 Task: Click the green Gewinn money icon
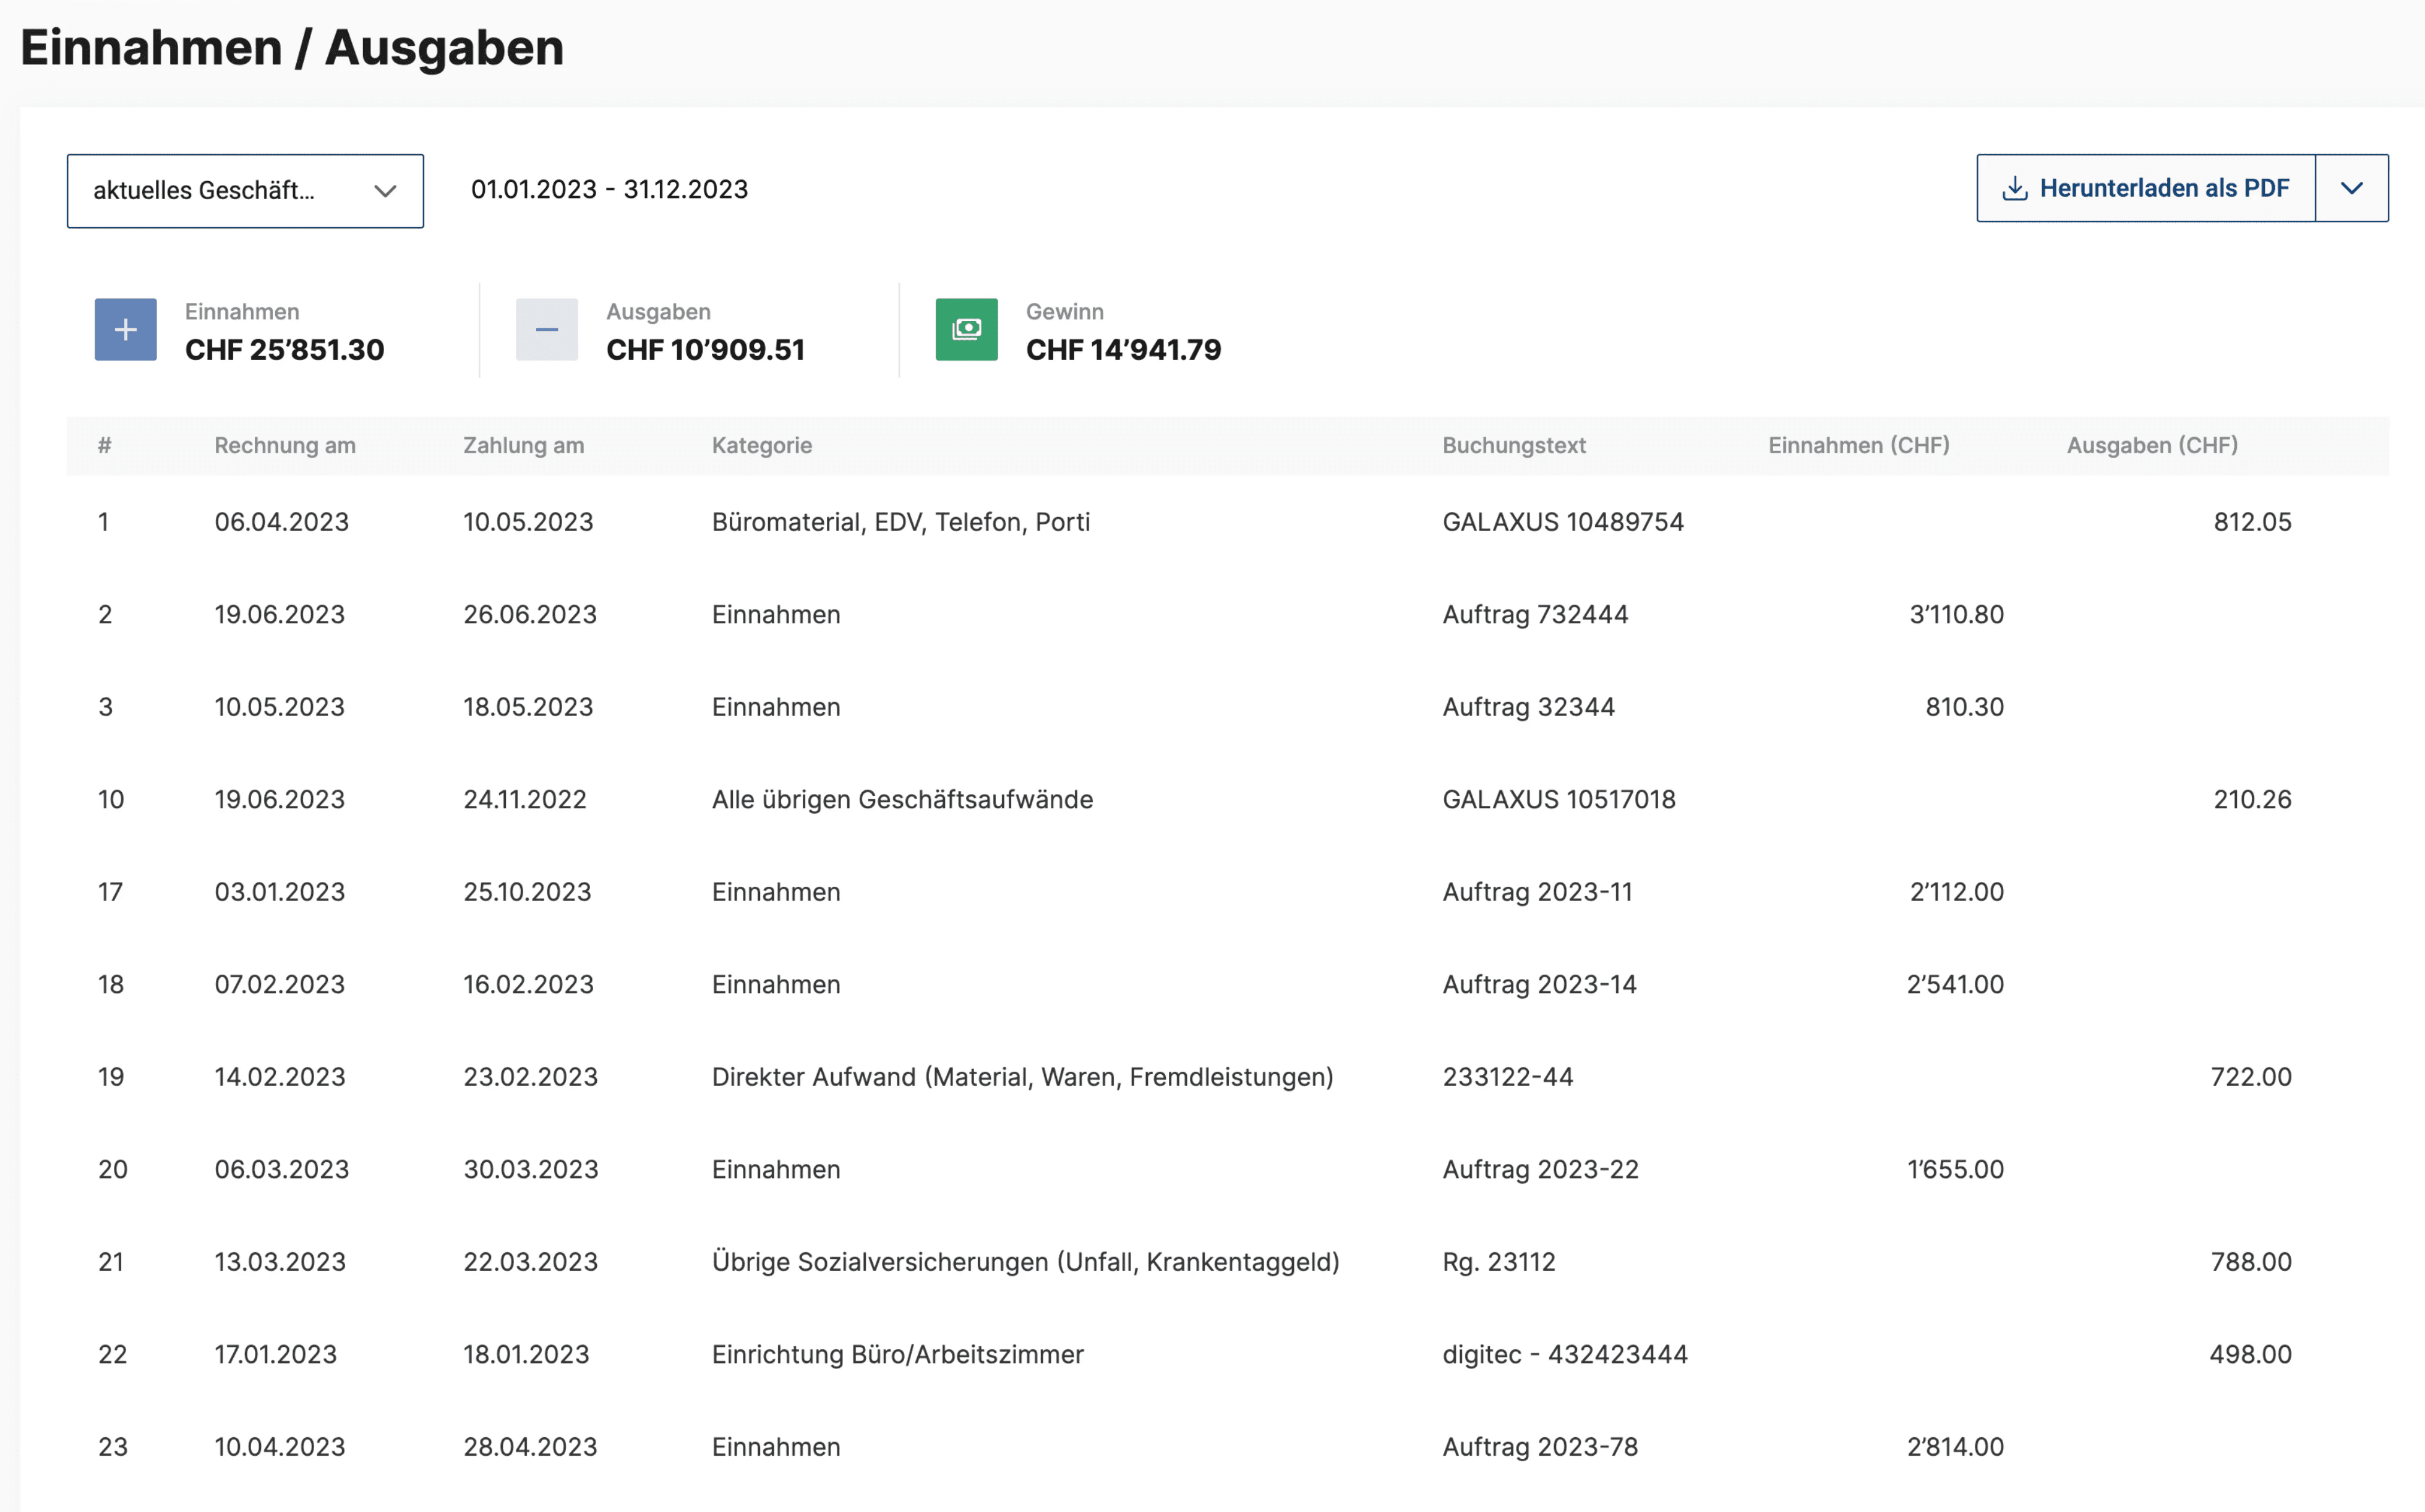pos(966,329)
